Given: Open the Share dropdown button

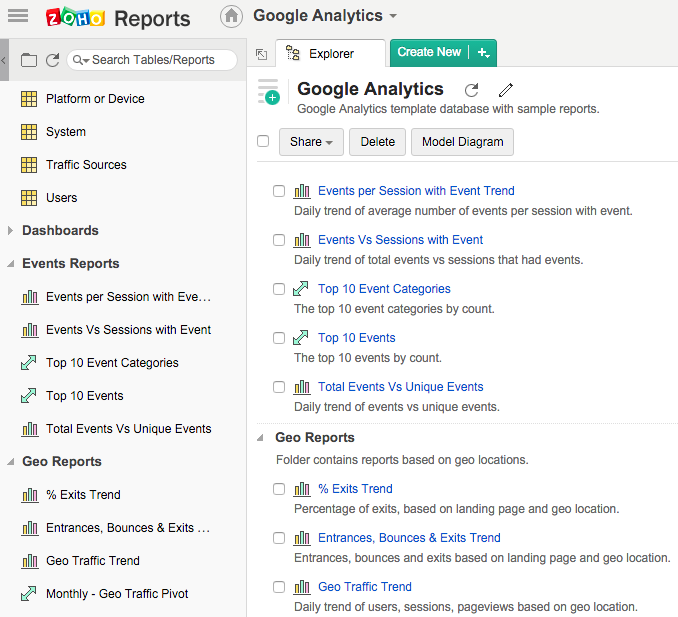Looking at the screenshot, I should click(x=311, y=142).
